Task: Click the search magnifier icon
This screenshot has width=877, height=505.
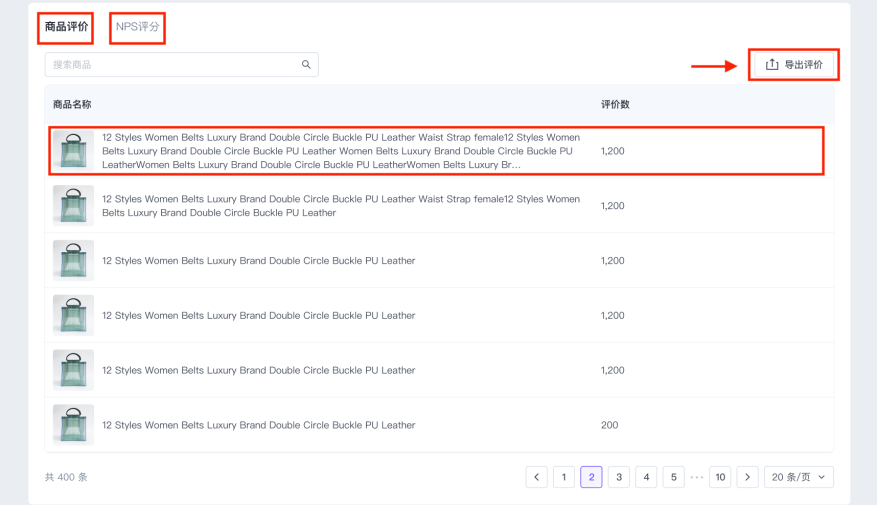Action: pyautogui.click(x=306, y=65)
